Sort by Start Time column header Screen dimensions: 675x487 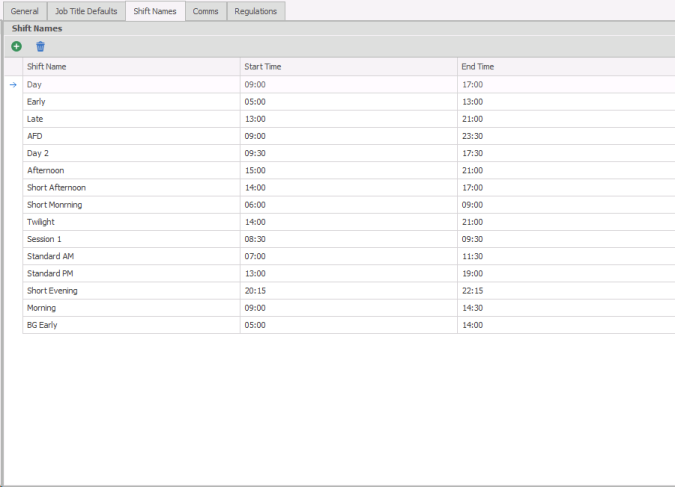[348, 67]
